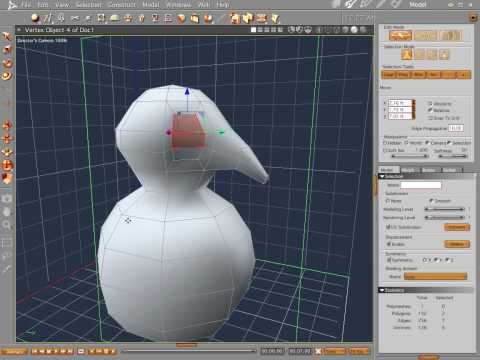Open the Selection menu
480x360 pixels.
[88, 5]
